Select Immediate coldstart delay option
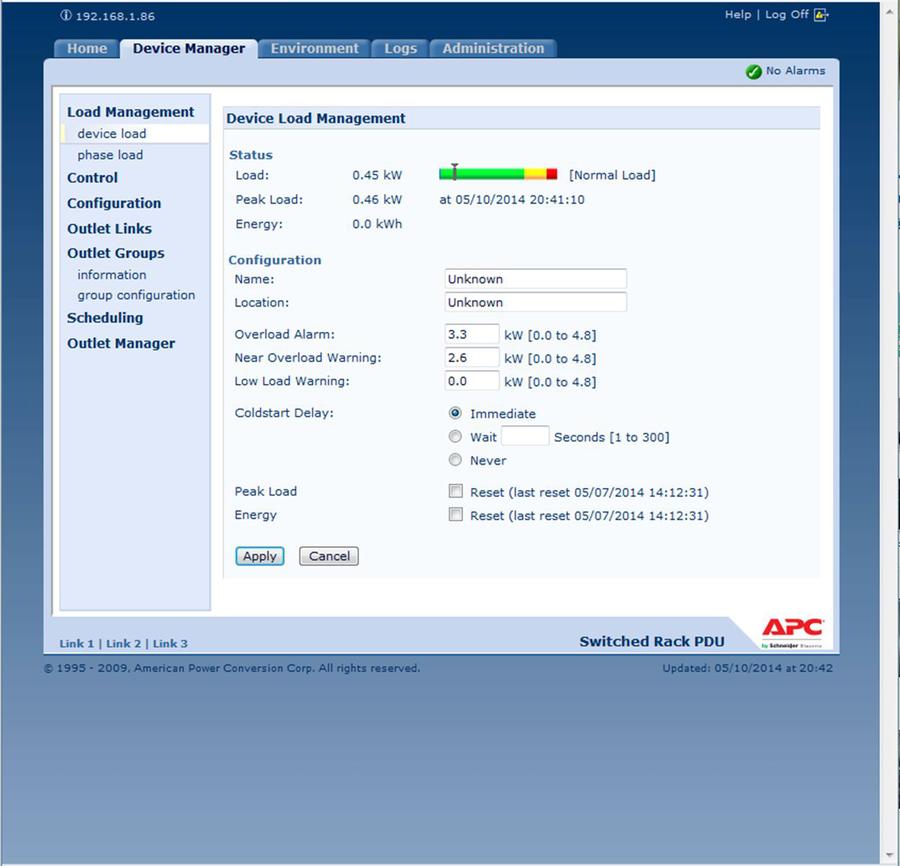Image resolution: width=900 pixels, height=866 pixels. pyautogui.click(x=455, y=413)
